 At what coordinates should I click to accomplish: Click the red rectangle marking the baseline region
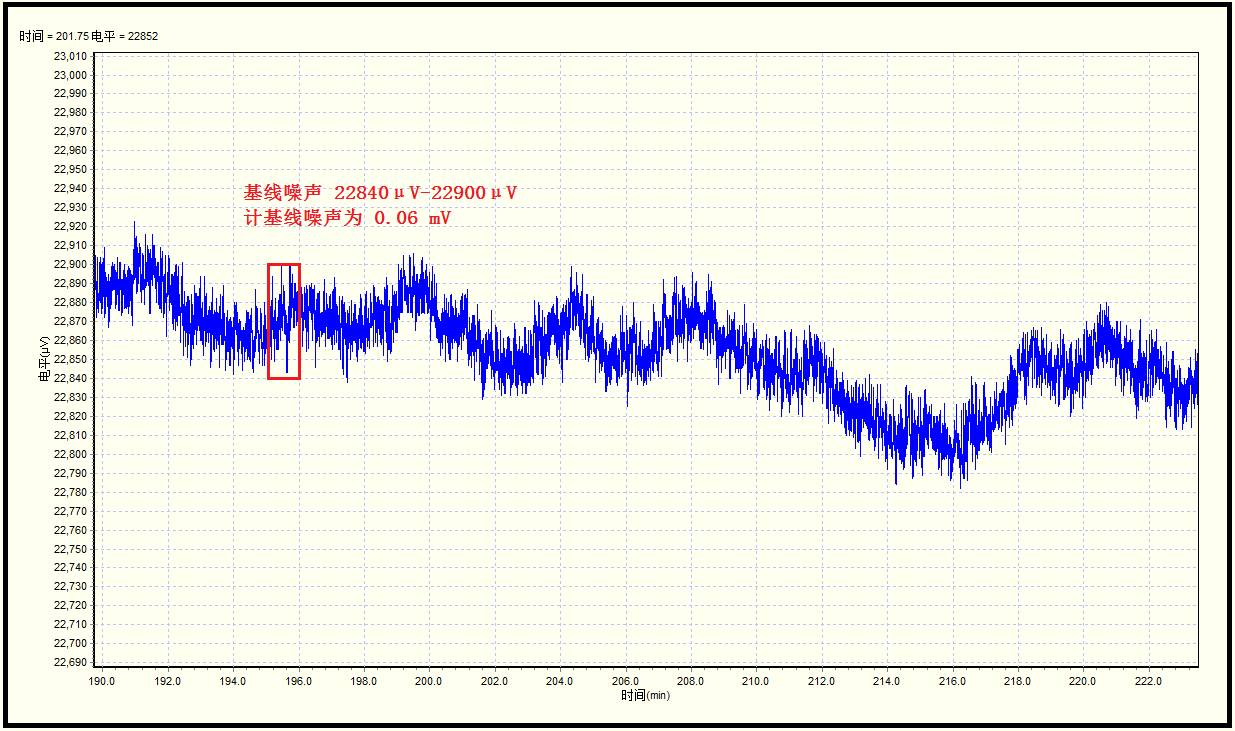click(283, 322)
